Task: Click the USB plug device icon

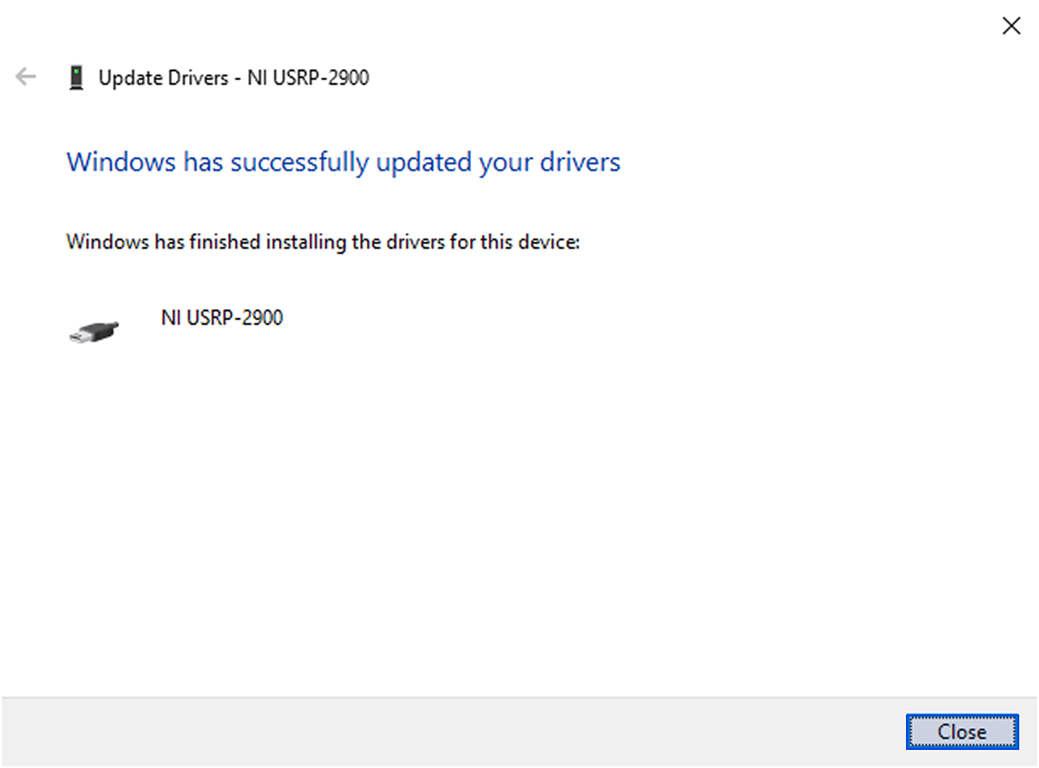Action: (x=94, y=332)
